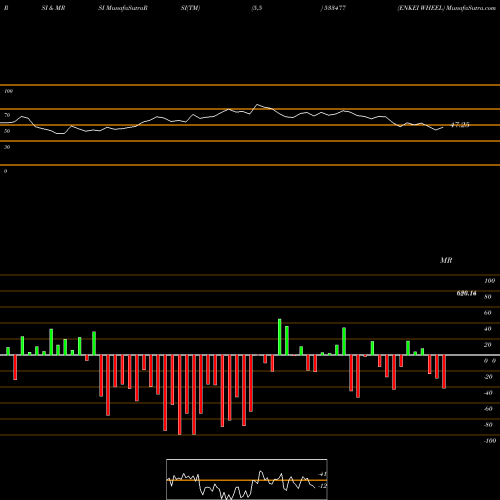Click the MR axis 60 label
The image size is (500, 500).
tap(488, 313)
